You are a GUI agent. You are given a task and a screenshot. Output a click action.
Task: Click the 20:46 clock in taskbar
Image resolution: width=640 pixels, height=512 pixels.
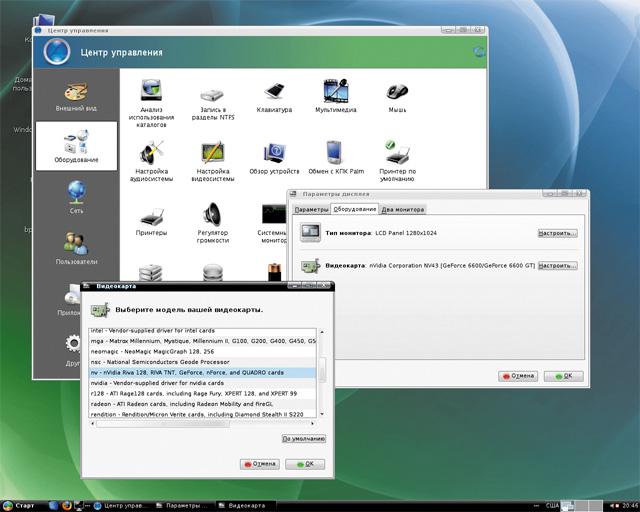click(x=630, y=506)
